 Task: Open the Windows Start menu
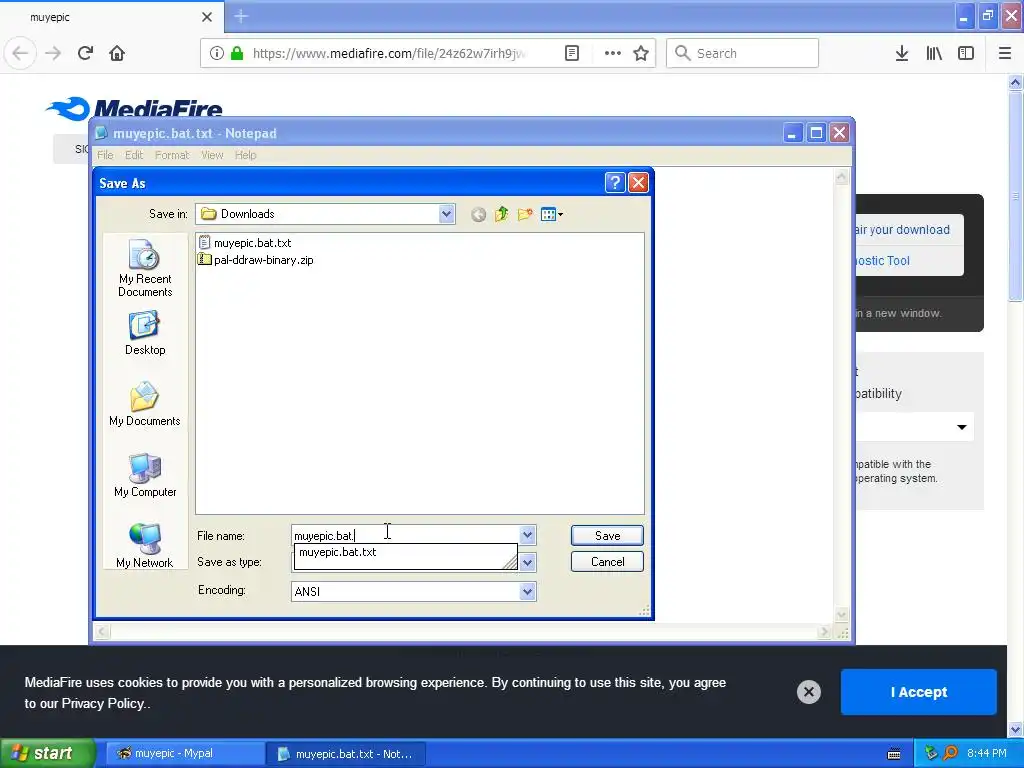pos(48,753)
